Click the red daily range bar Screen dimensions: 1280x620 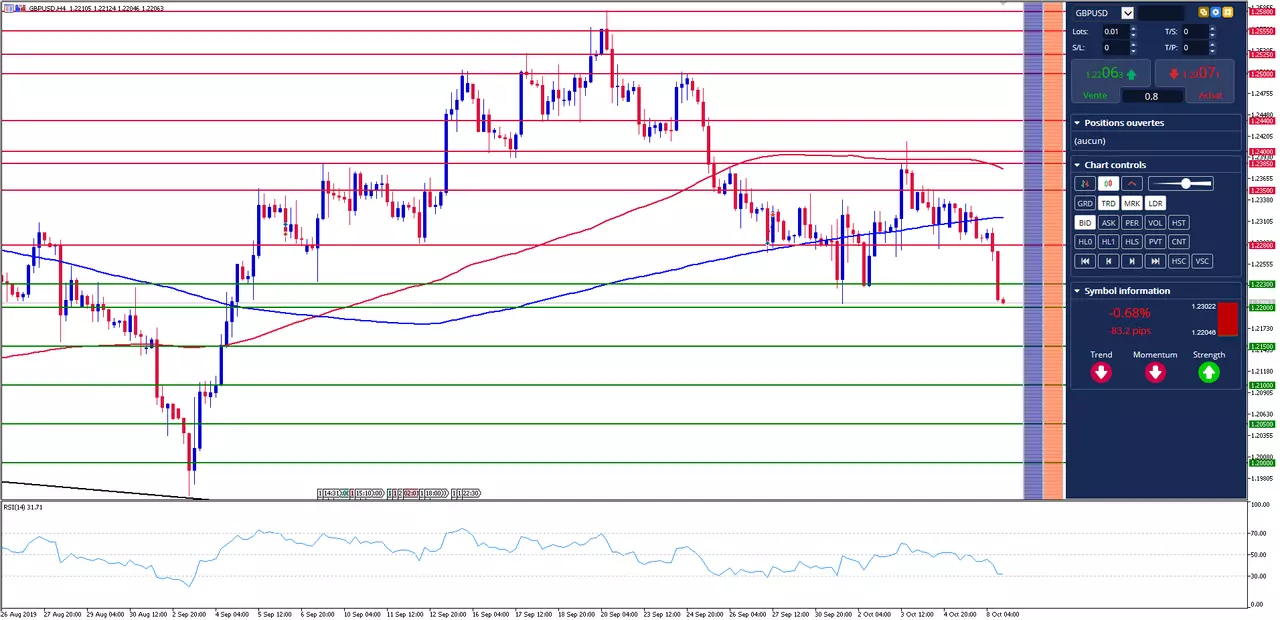pos(1227,319)
